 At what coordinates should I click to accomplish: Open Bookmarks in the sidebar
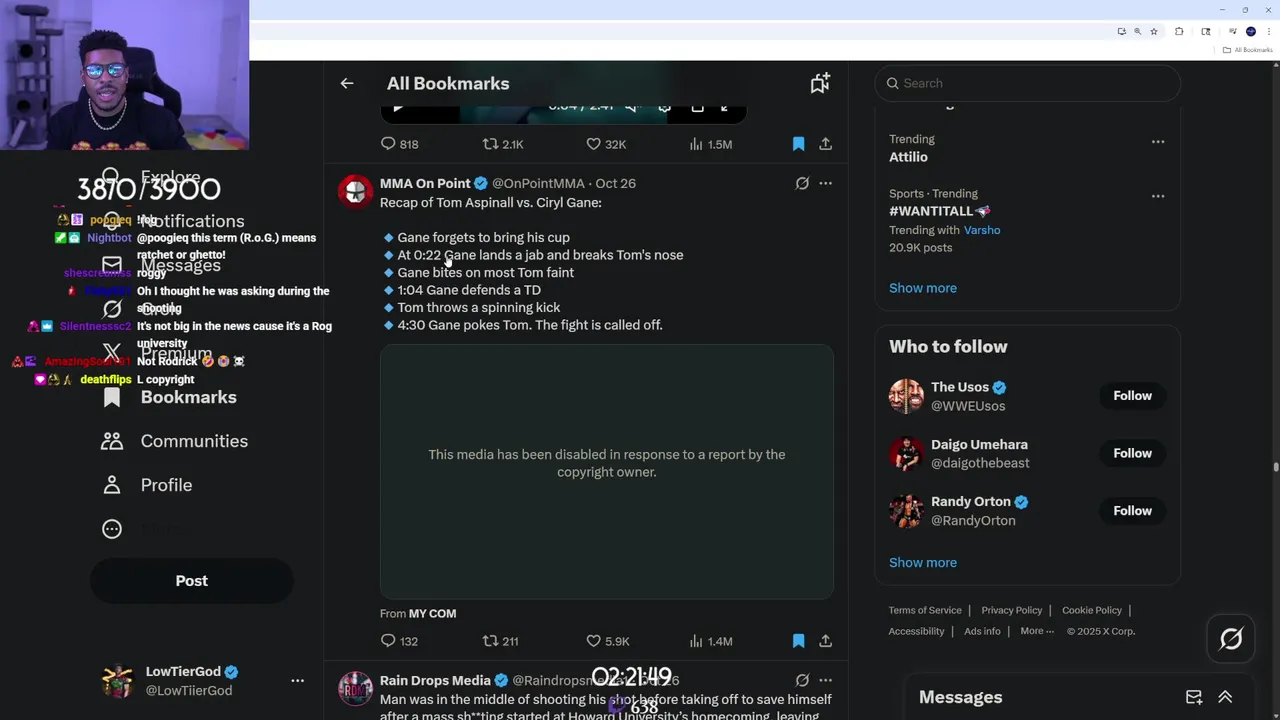(x=170, y=397)
